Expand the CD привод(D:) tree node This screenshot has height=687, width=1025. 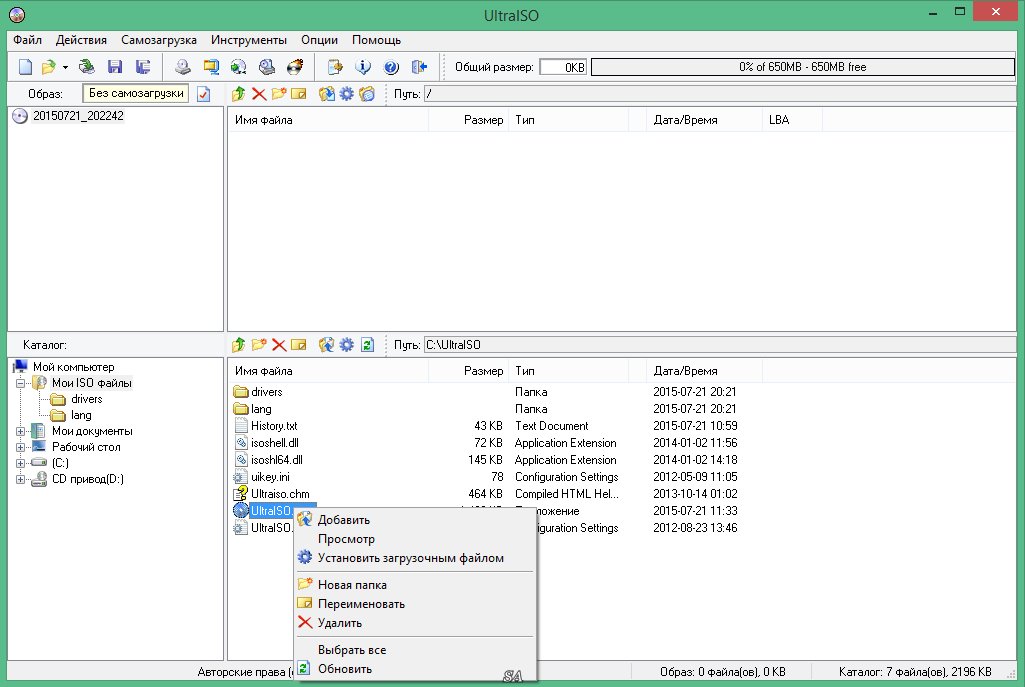[20, 480]
